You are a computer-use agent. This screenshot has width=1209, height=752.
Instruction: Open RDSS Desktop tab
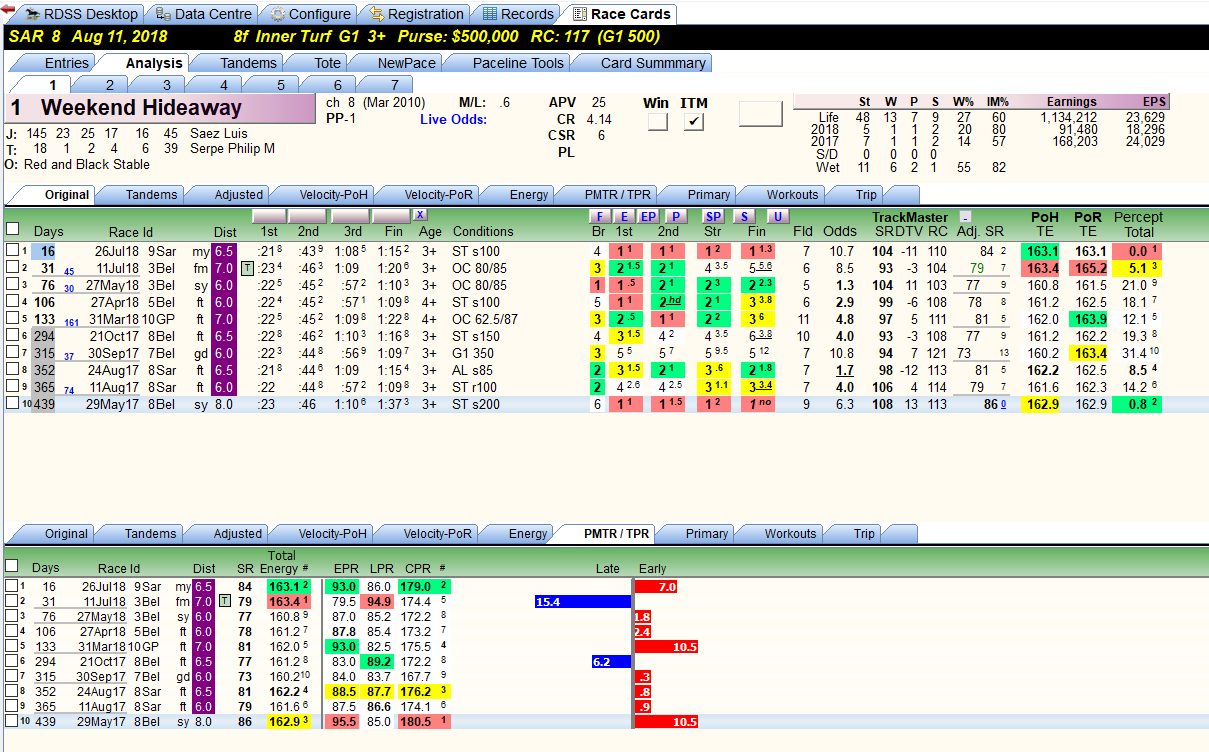(x=82, y=14)
